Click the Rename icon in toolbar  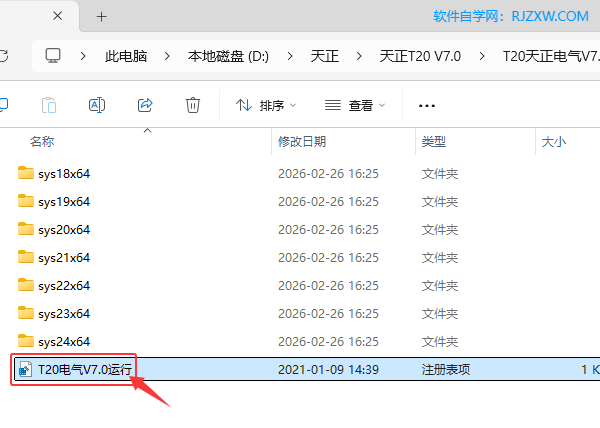[x=97, y=105]
